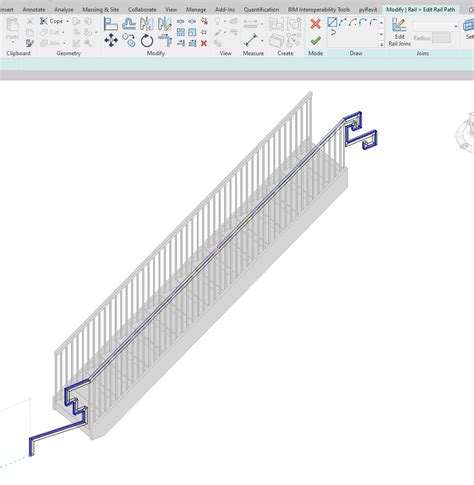Expand the Cope dropdown arrow
This screenshot has width=474, height=485.
67,21
